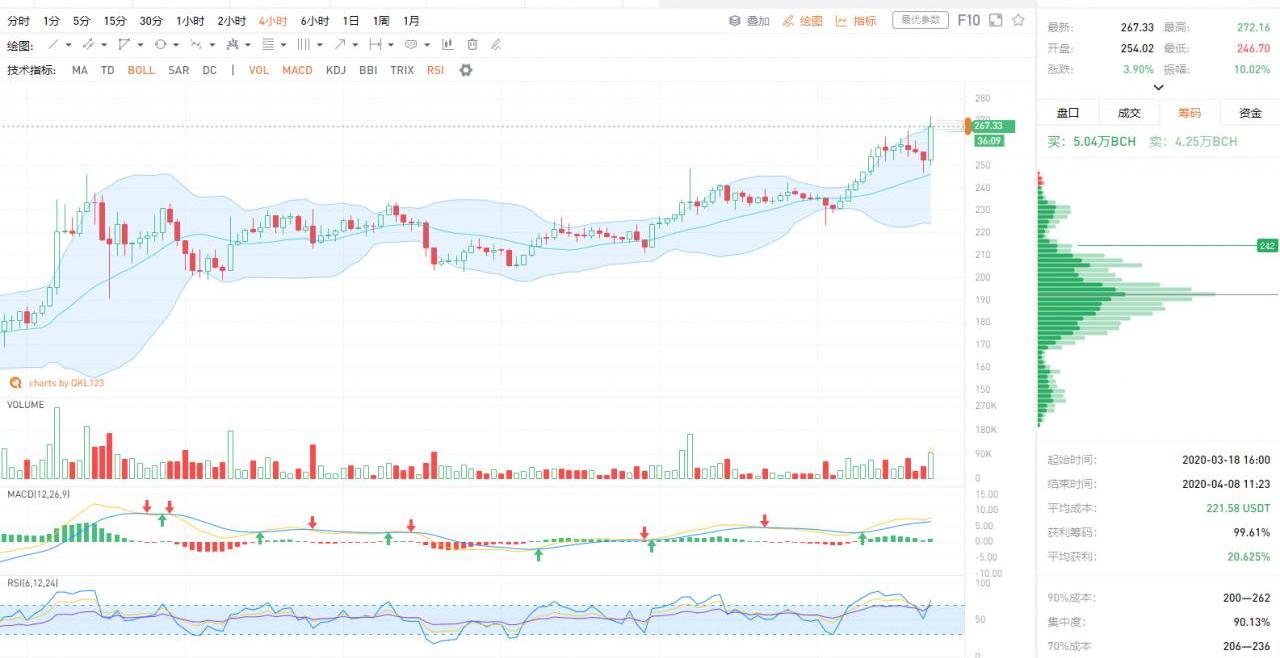Expand more quote details with down chevron
Screen dimensions: 1280x658
coord(1158,87)
